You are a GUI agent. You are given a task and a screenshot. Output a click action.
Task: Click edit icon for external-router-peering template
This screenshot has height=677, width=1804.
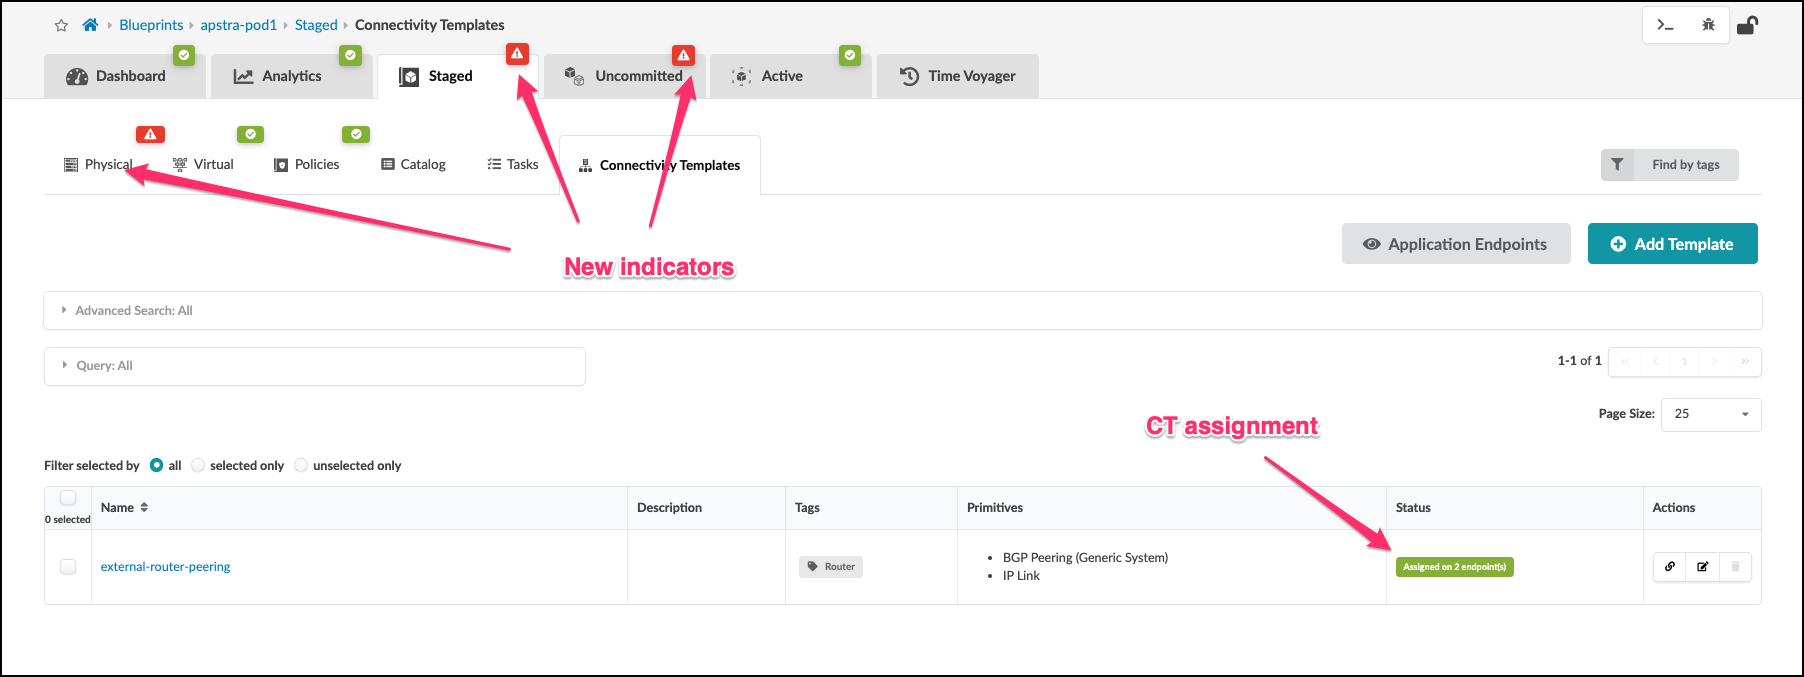1702,567
